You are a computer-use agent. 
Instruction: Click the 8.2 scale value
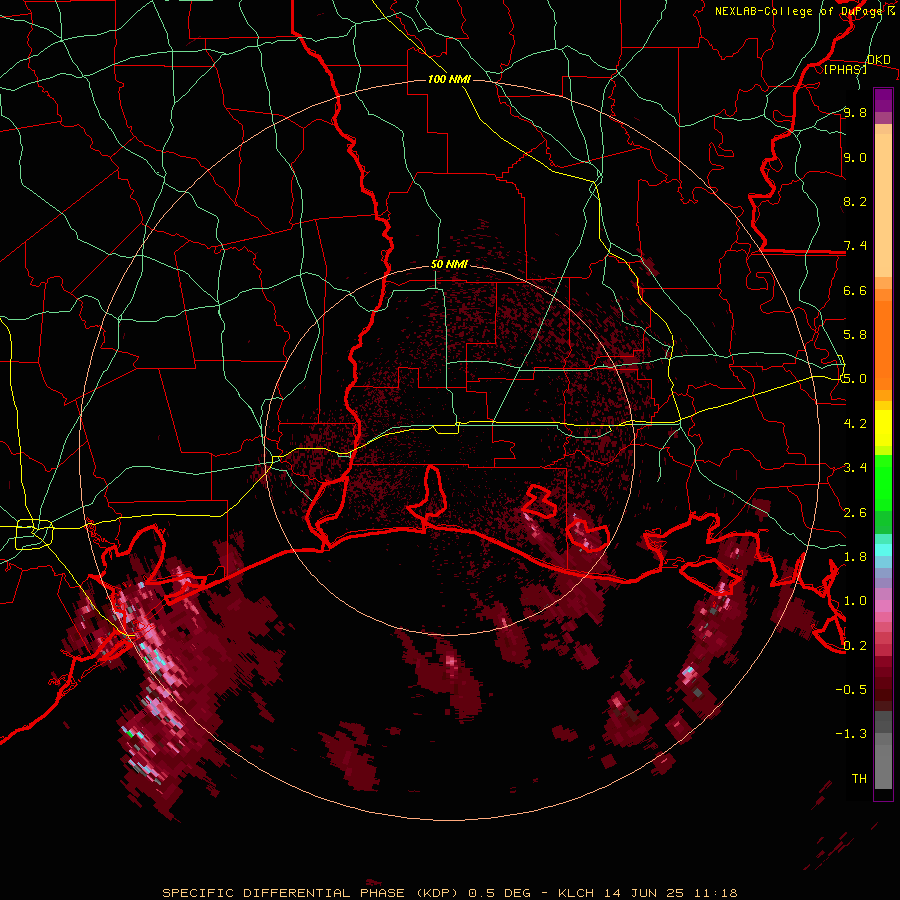pos(855,201)
